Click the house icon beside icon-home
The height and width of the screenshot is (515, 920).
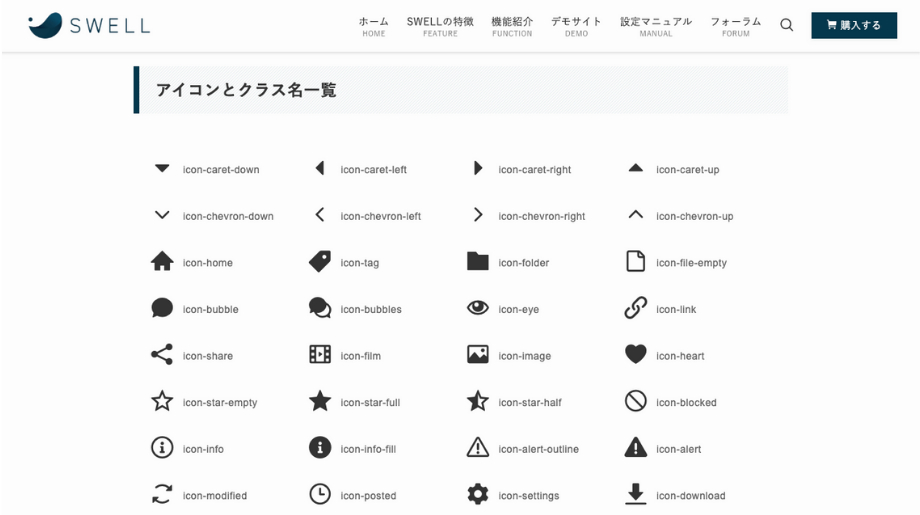[162, 262]
